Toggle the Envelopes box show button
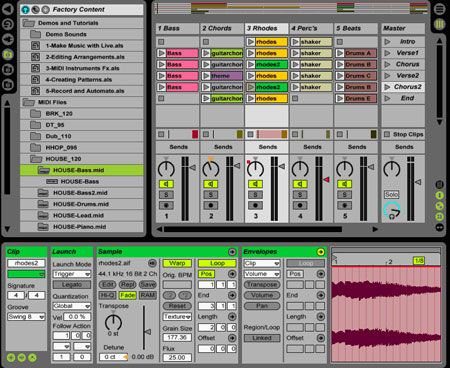This screenshot has width=450, height=368. point(321,252)
